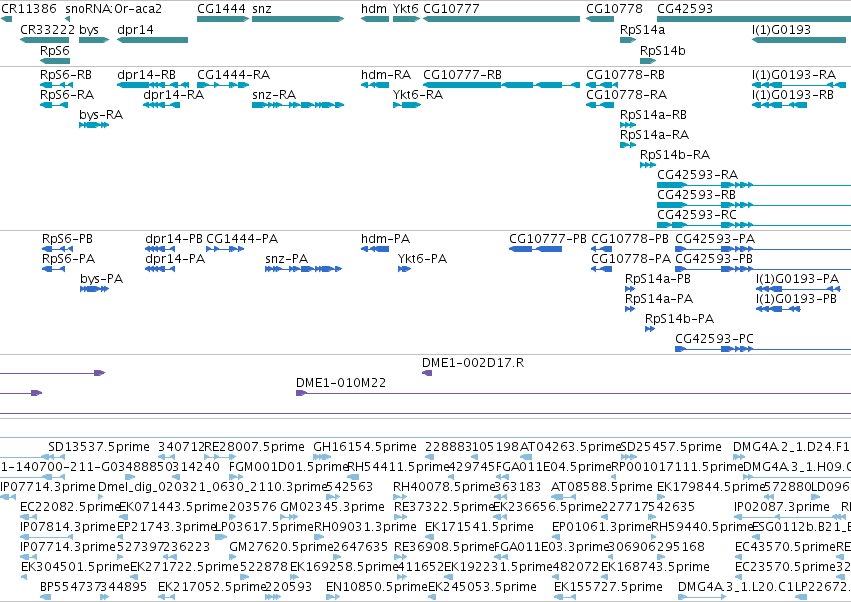Select the DME1-010M22 BAC label

coord(340,383)
